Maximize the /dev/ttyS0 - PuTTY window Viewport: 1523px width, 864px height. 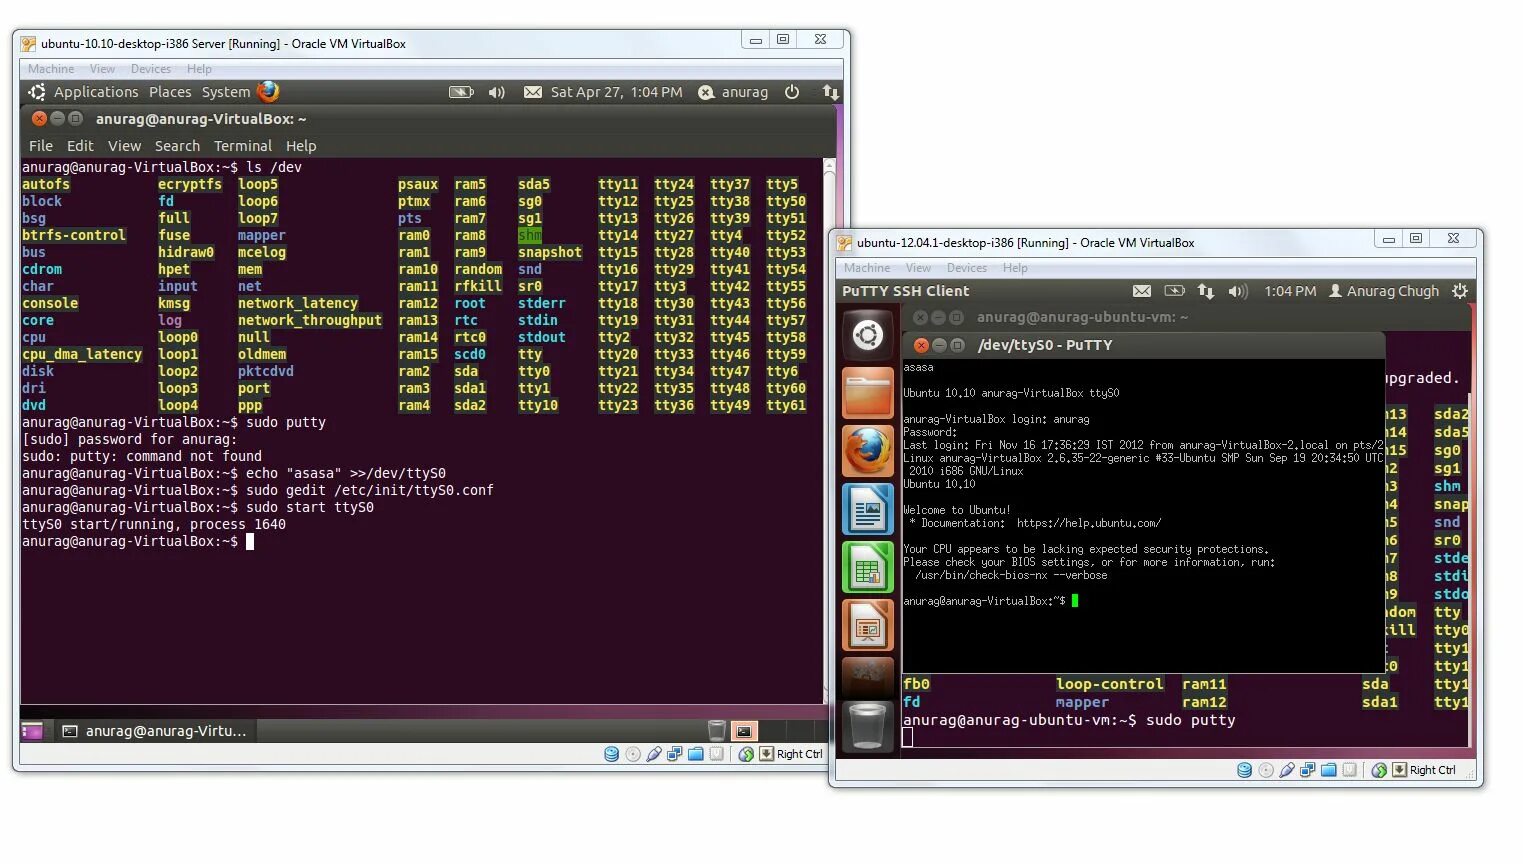pyautogui.click(x=957, y=345)
